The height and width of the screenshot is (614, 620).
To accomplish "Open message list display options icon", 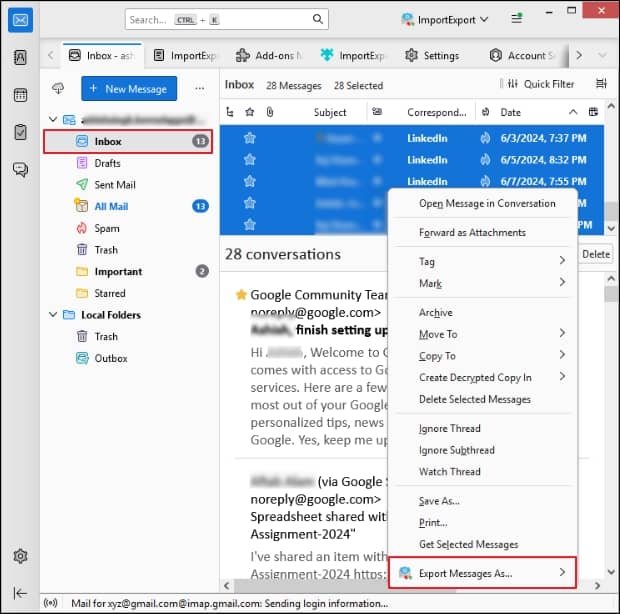I will click(601, 84).
